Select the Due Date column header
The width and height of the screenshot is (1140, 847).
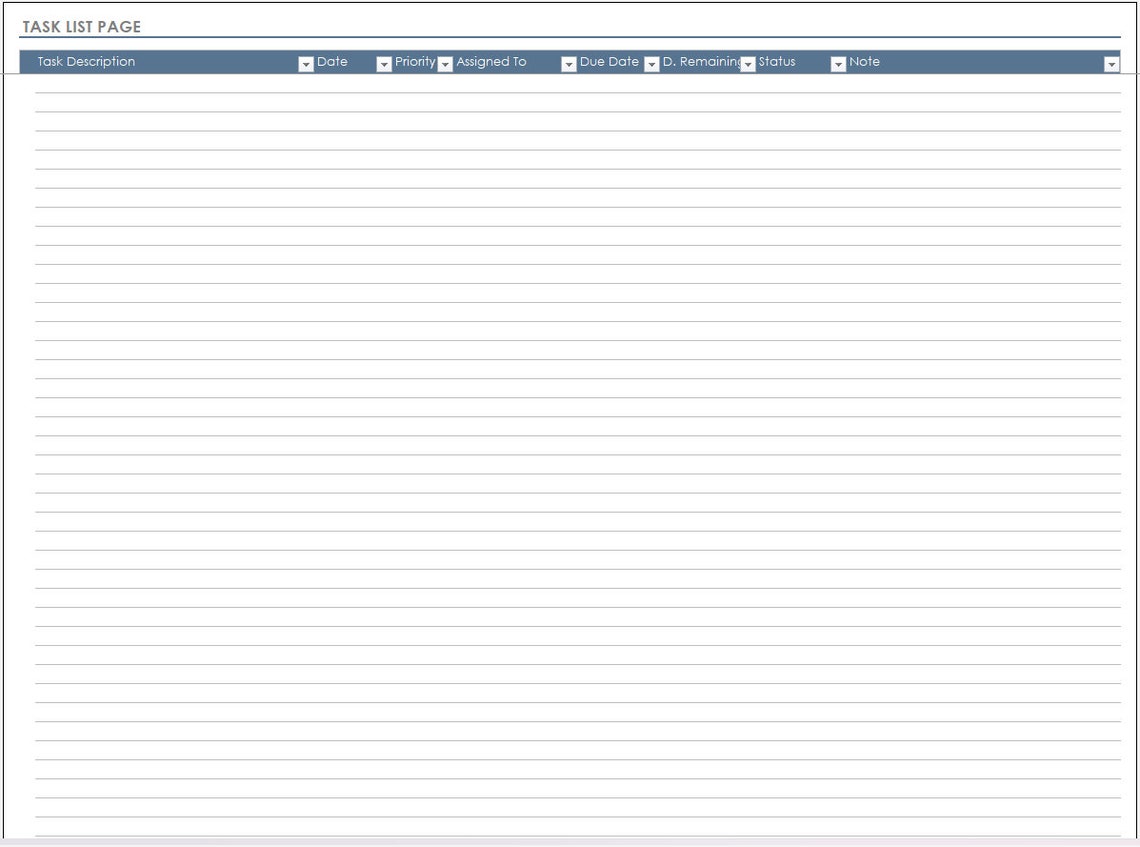pyautogui.click(x=611, y=61)
